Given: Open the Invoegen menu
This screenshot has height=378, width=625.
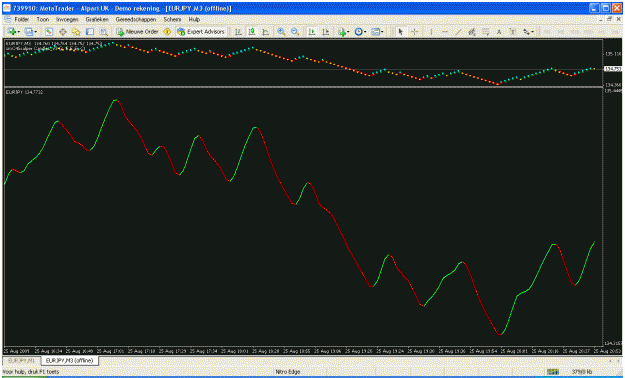Looking at the screenshot, I should pyautogui.click(x=67, y=19).
